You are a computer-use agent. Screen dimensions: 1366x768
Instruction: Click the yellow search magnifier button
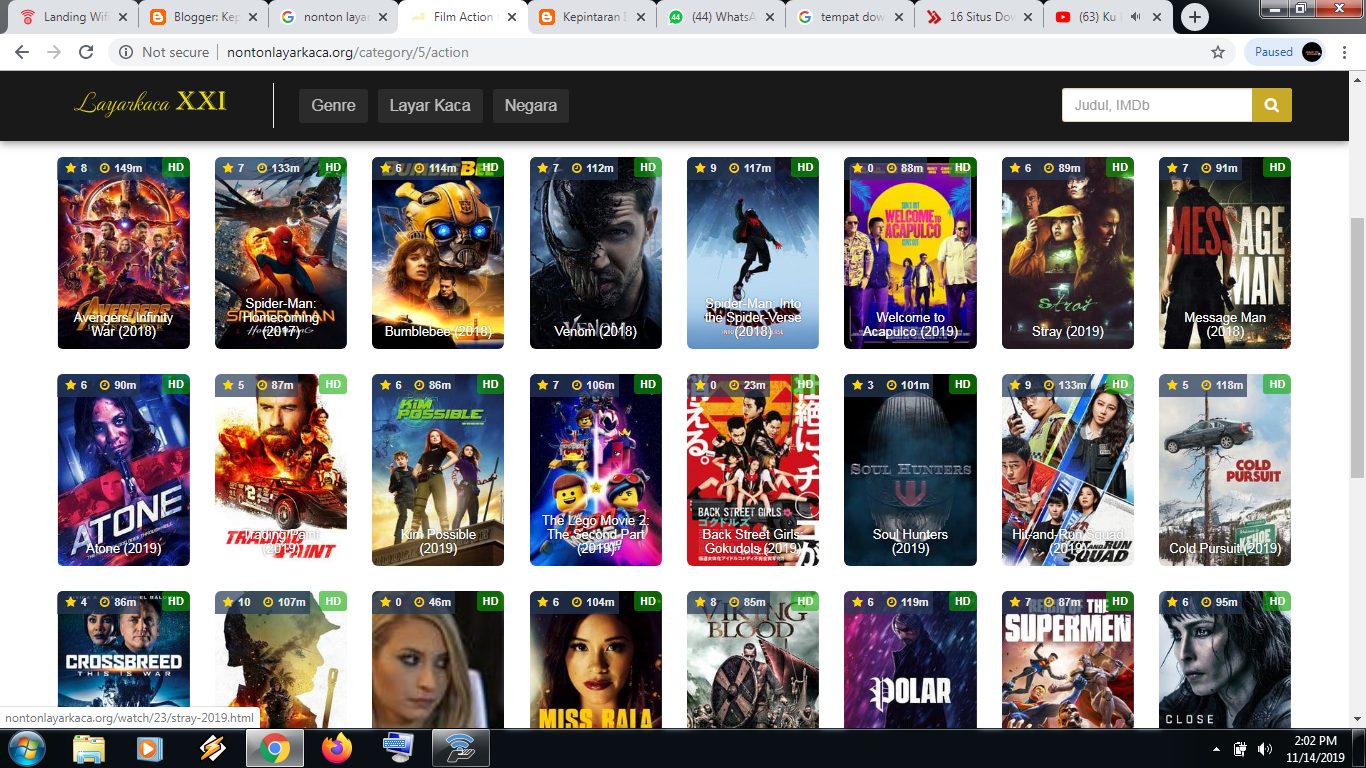click(x=1272, y=105)
